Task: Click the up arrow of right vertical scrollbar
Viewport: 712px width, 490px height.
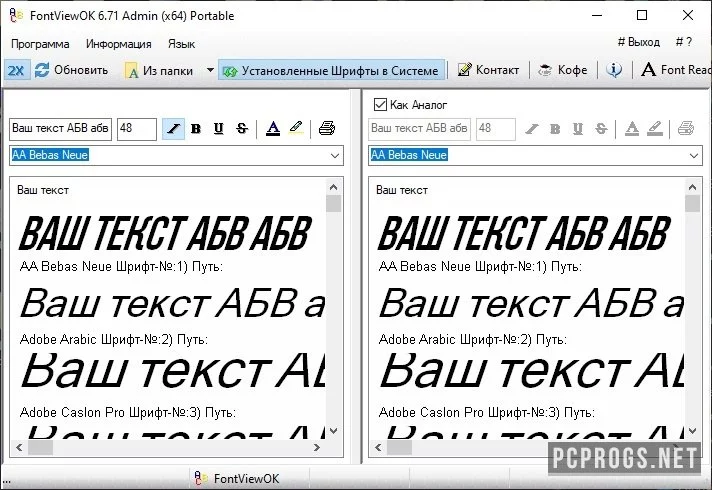Action: (692, 187)
